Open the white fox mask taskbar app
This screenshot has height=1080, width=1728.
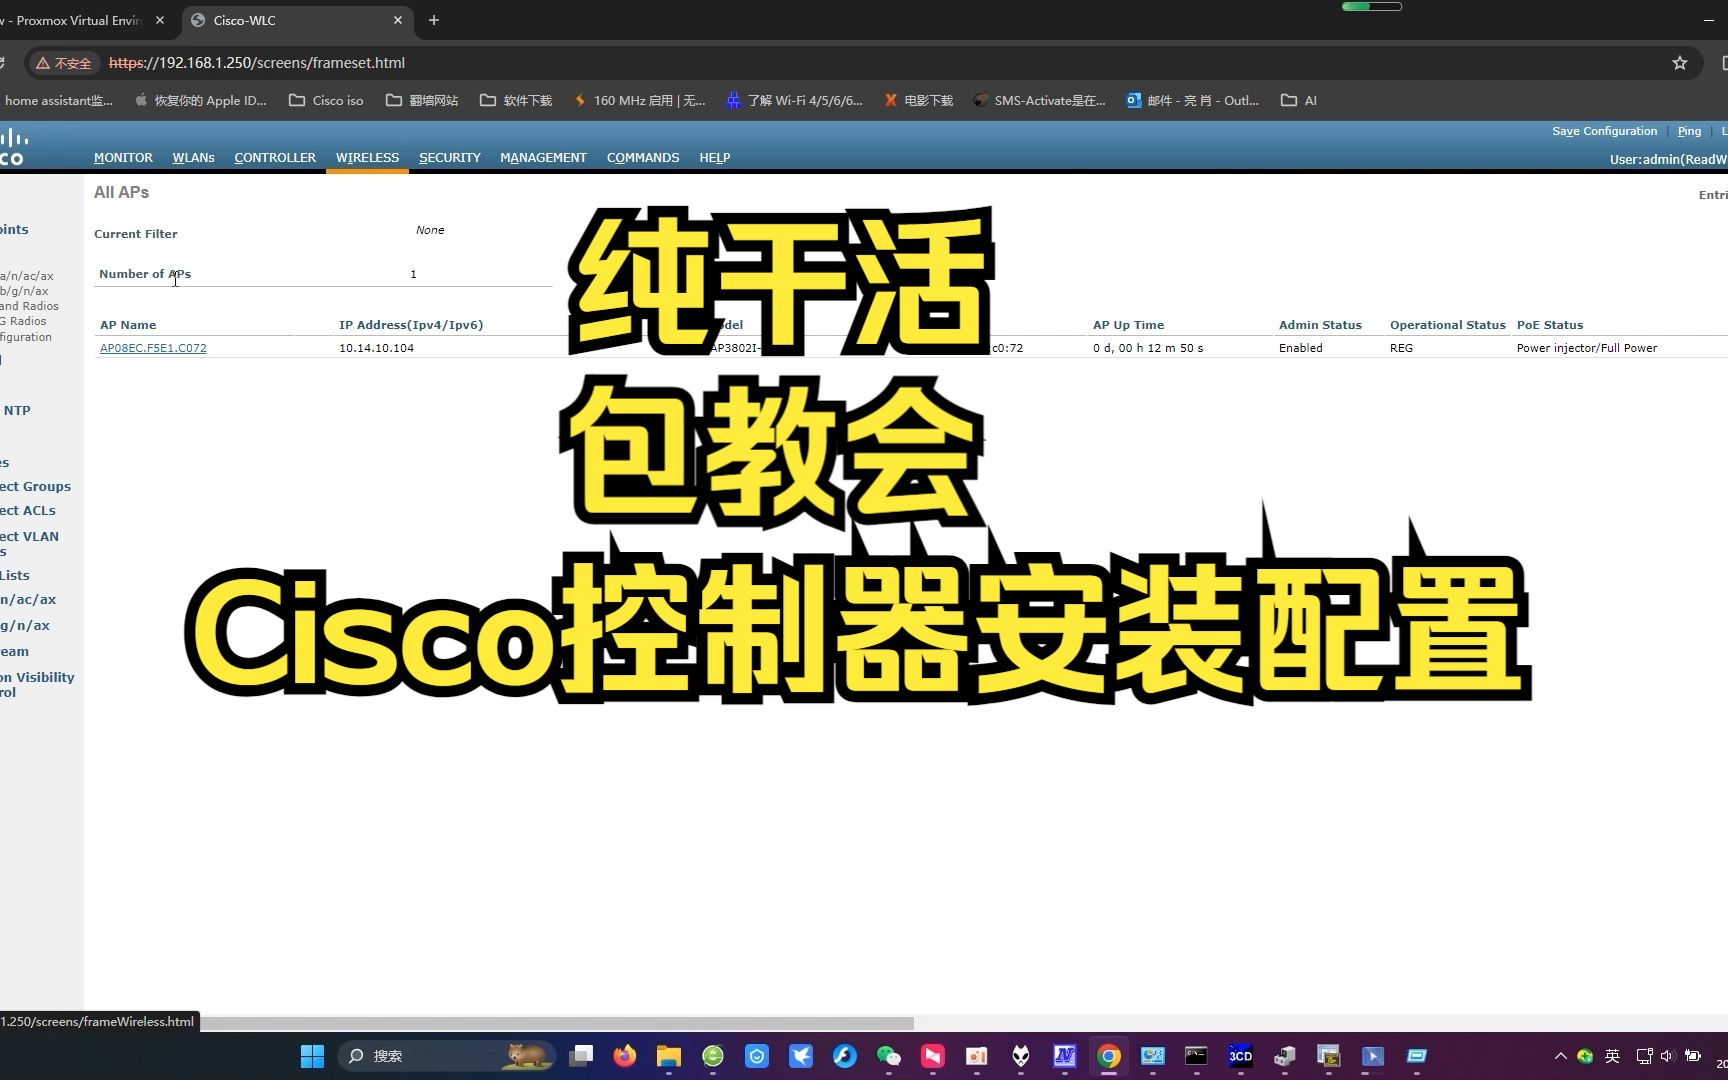1020,1056
